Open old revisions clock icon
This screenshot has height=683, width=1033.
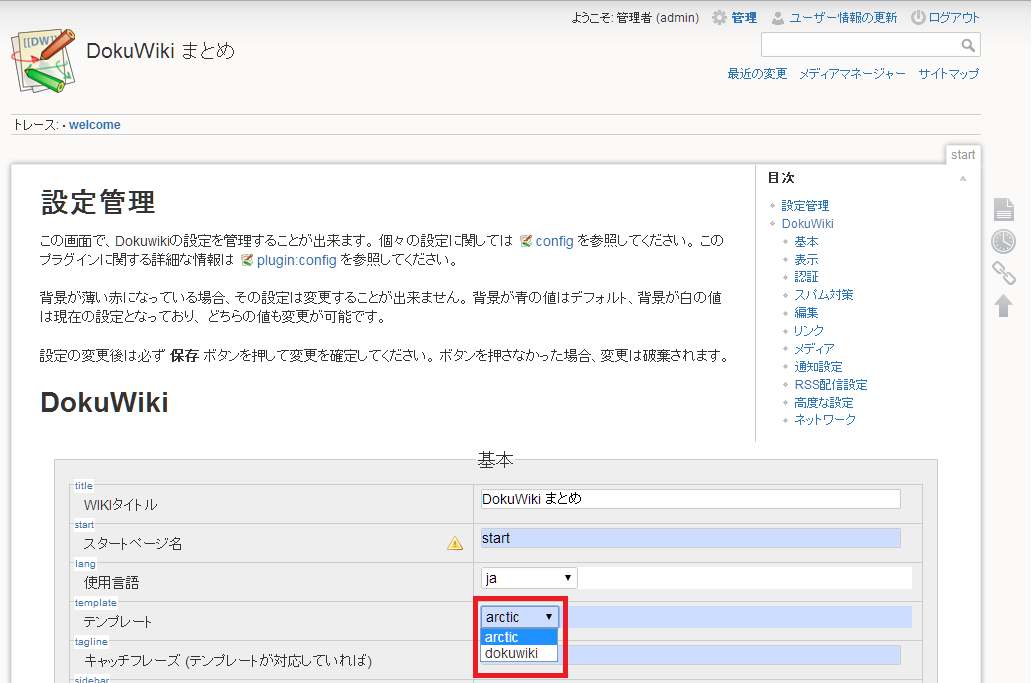1003,241
